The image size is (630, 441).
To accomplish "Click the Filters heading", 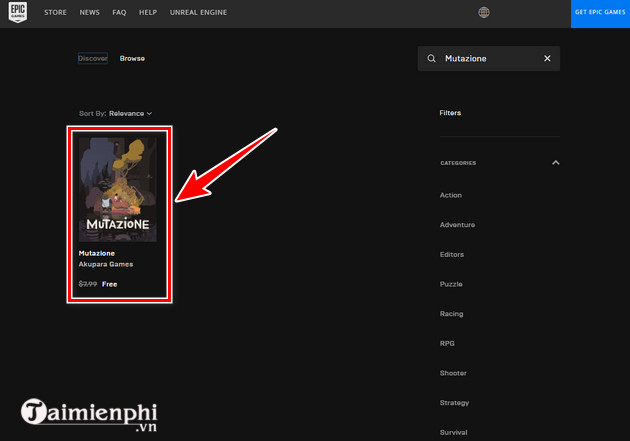I will click(450, 113).
